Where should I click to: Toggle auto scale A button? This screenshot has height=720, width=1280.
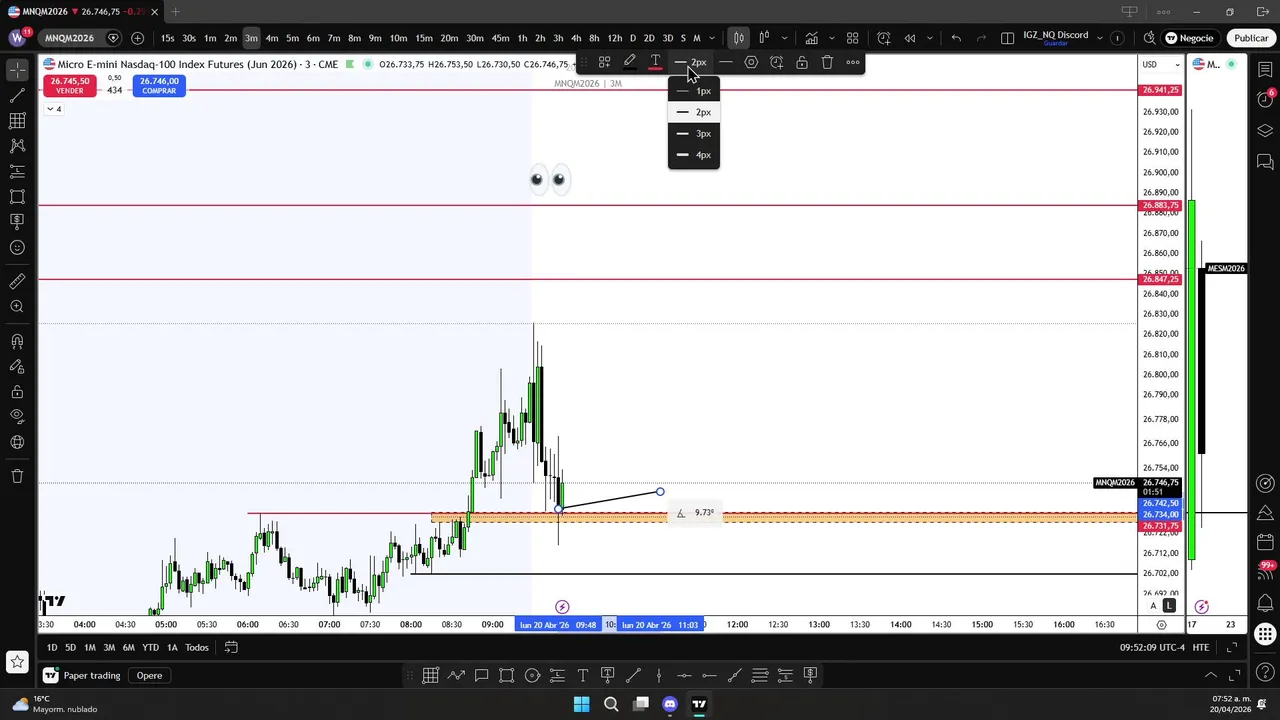tap(1153, 606)
